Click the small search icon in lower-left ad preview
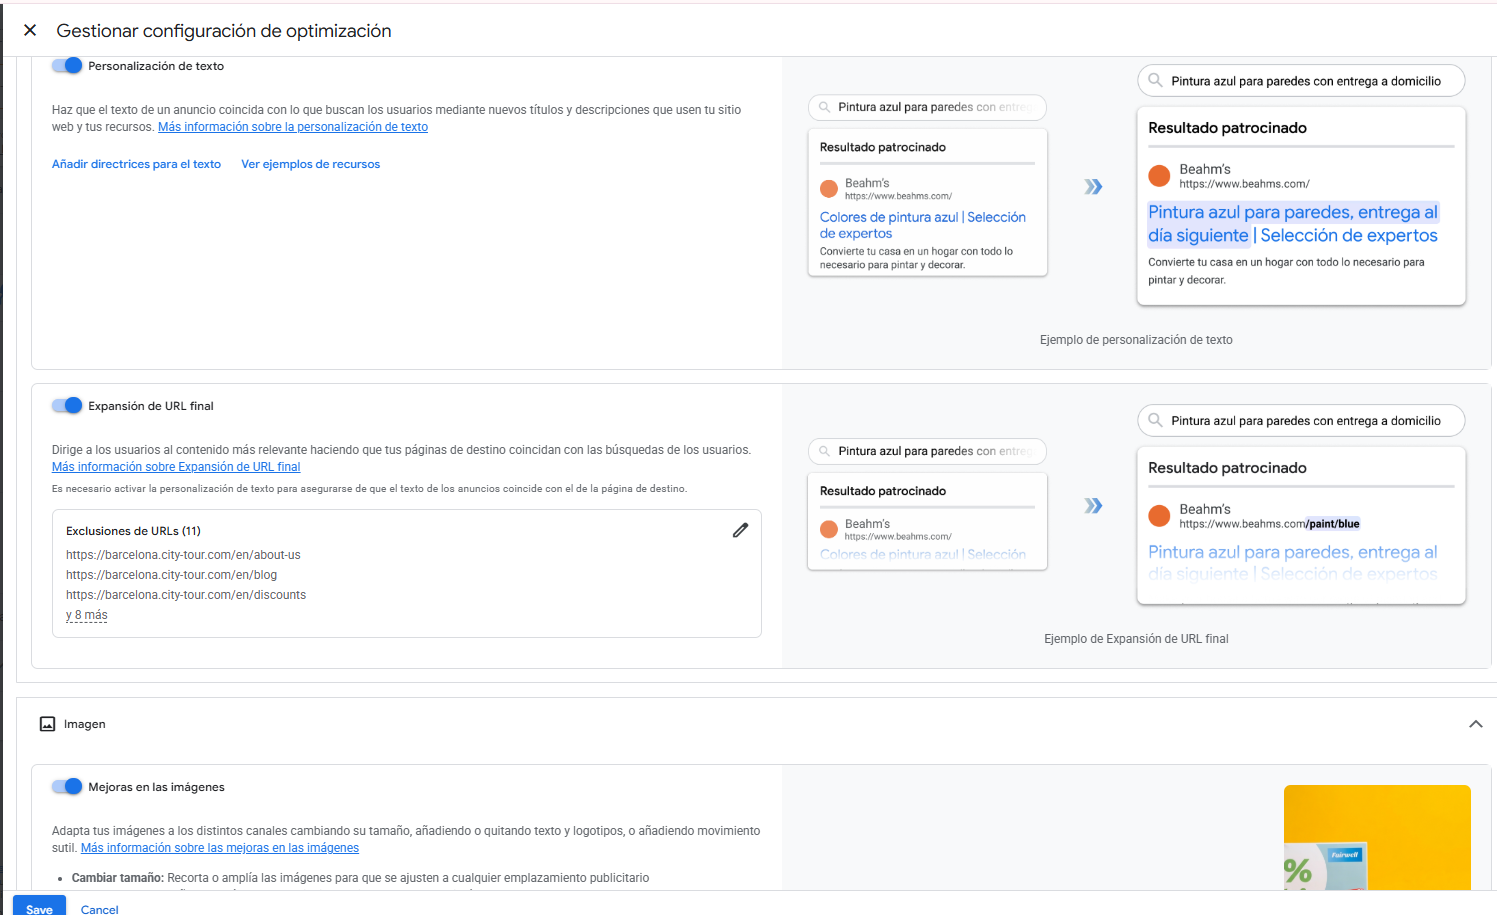Screen dimensions: 1497x915 point(825,451)
